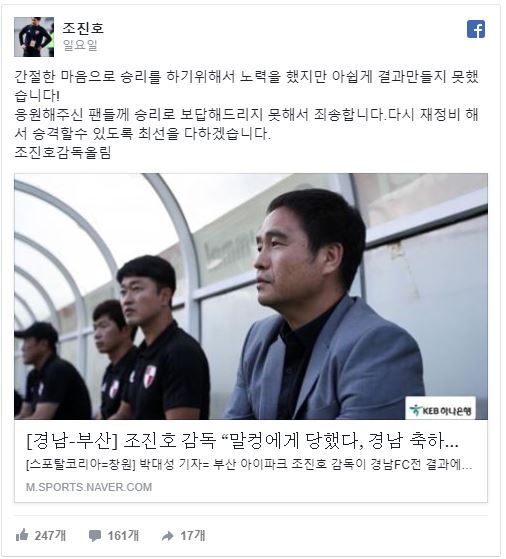Open the profile avatar beside 조진호
The height and width of the screenshot is (559, 506).
(34, 37)
